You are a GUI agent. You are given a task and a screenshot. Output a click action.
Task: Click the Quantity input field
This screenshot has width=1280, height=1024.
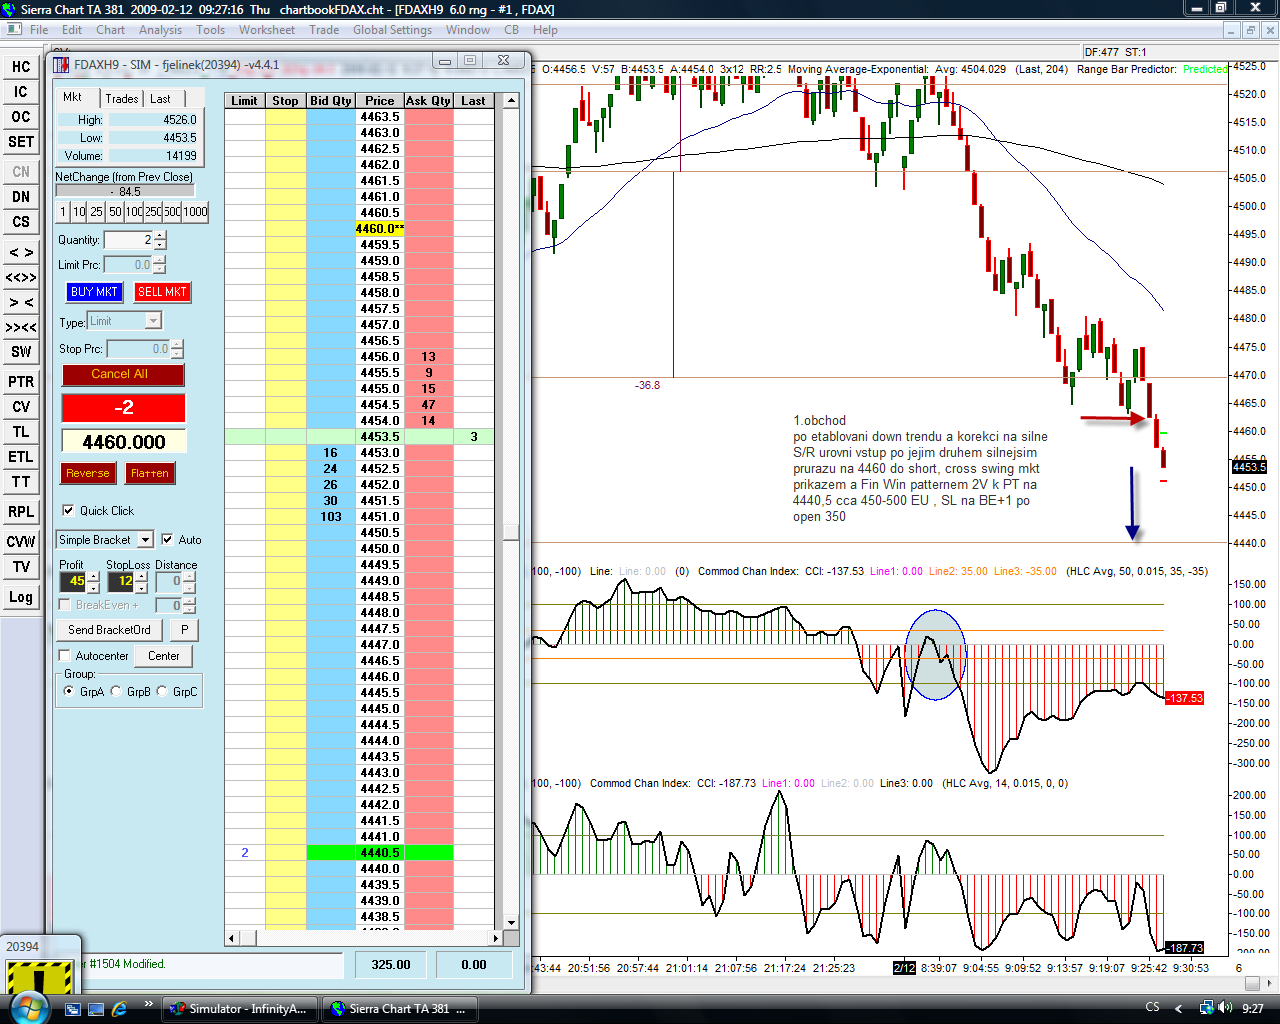[x=129, y=240]
